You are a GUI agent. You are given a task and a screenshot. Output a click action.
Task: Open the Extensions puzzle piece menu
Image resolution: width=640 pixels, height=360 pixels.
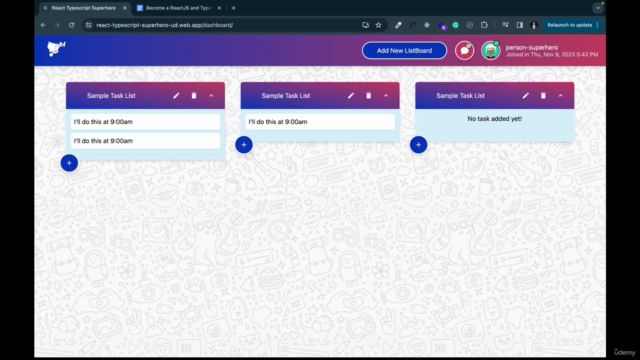tap(484, 25)
